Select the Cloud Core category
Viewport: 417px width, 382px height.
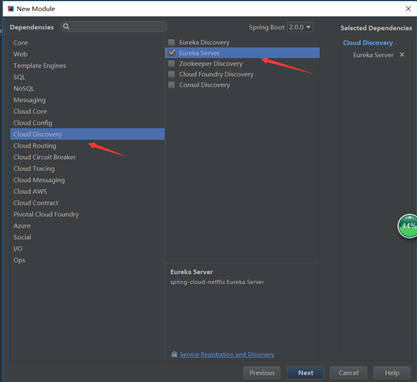coord(87,111)
